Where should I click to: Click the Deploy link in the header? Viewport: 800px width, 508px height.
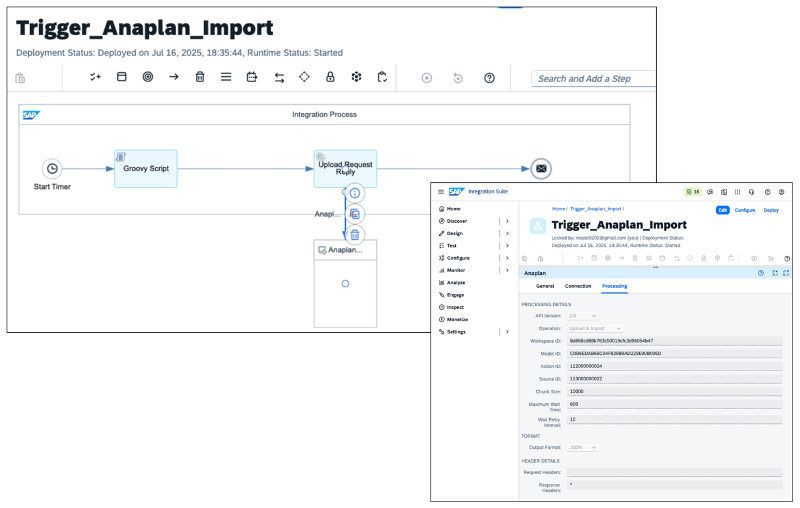[771, 210]
